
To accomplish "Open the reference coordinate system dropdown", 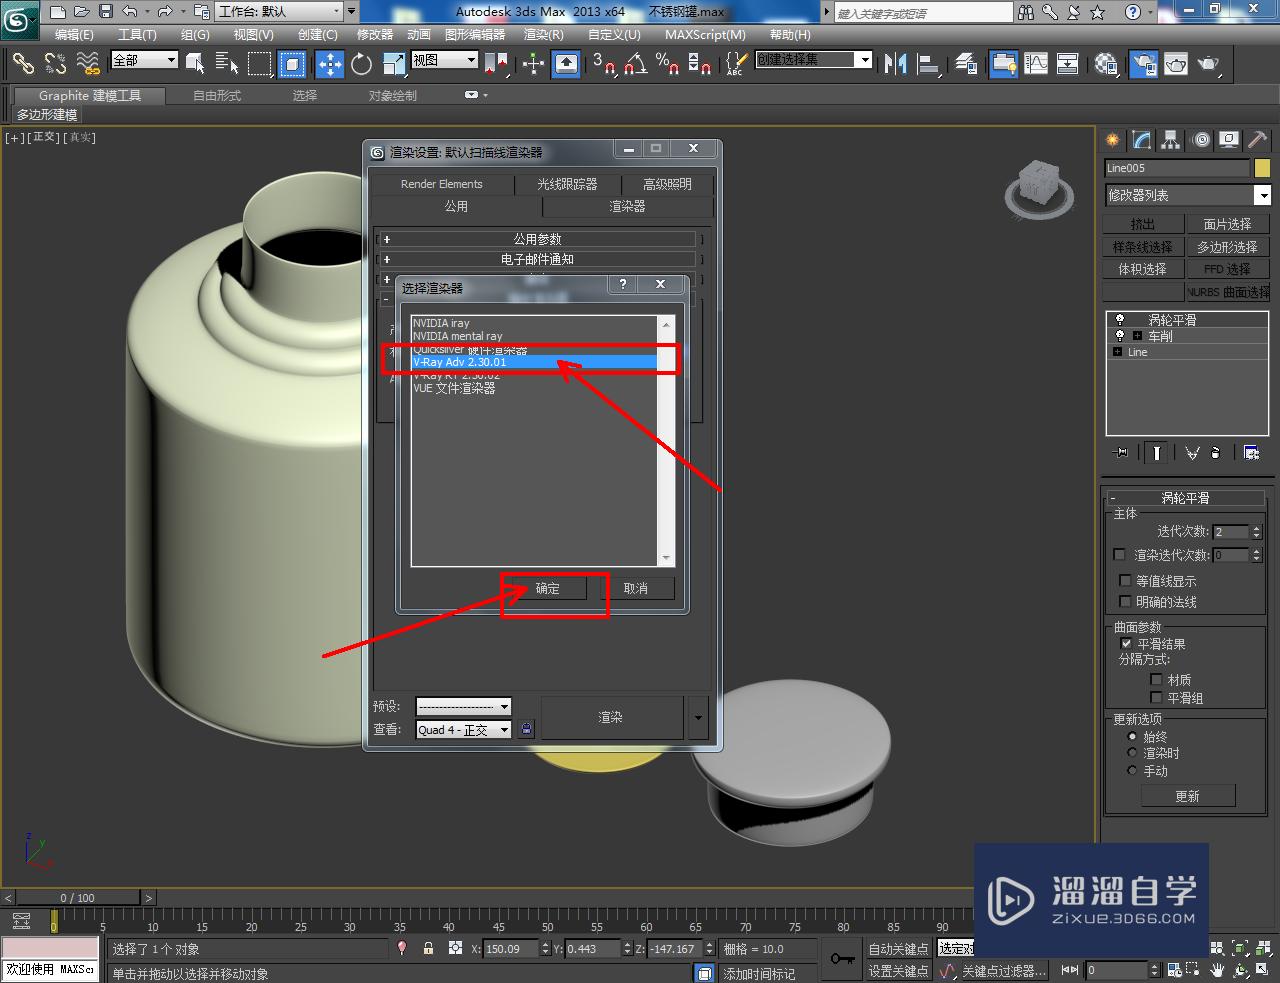I will point(445,60).
